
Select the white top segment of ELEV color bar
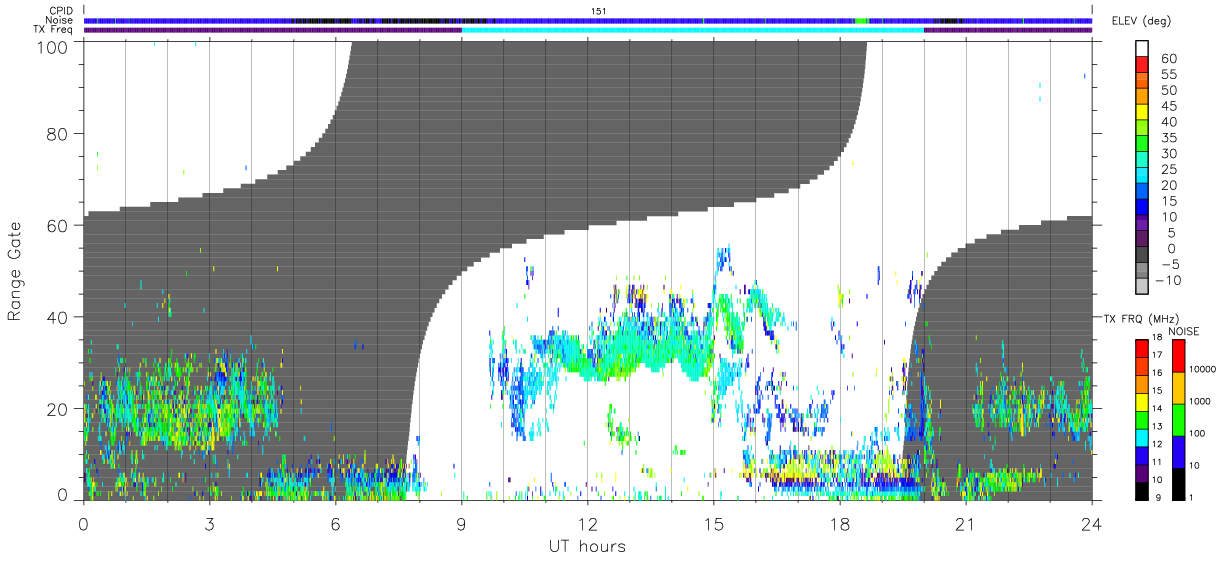[1143, 50]
